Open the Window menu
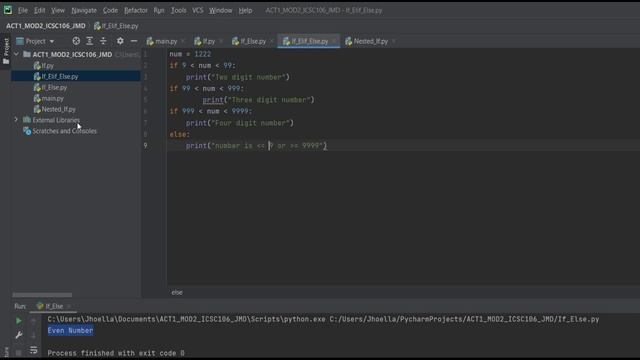This screenshot has height=360, width=640. point(220,10)
